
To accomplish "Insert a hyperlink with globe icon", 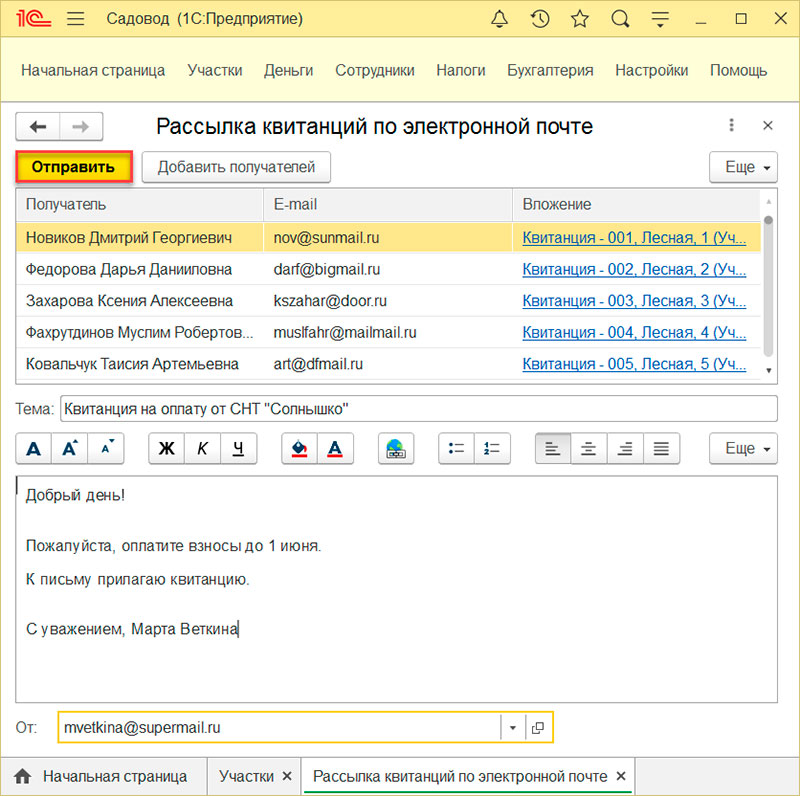I will 396,449.
